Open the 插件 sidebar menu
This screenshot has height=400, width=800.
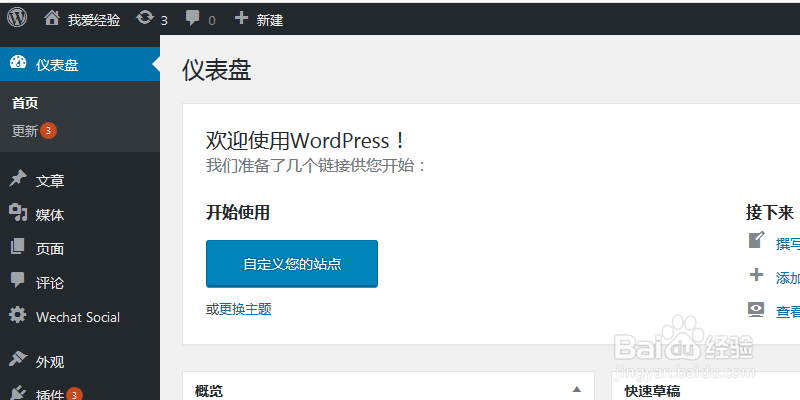click(x=50, y=394)
